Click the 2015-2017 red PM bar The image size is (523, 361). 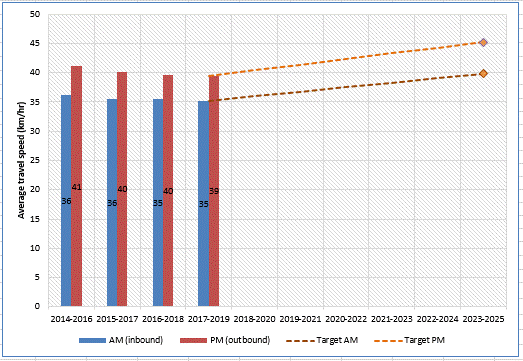click(x=122, y=189)
